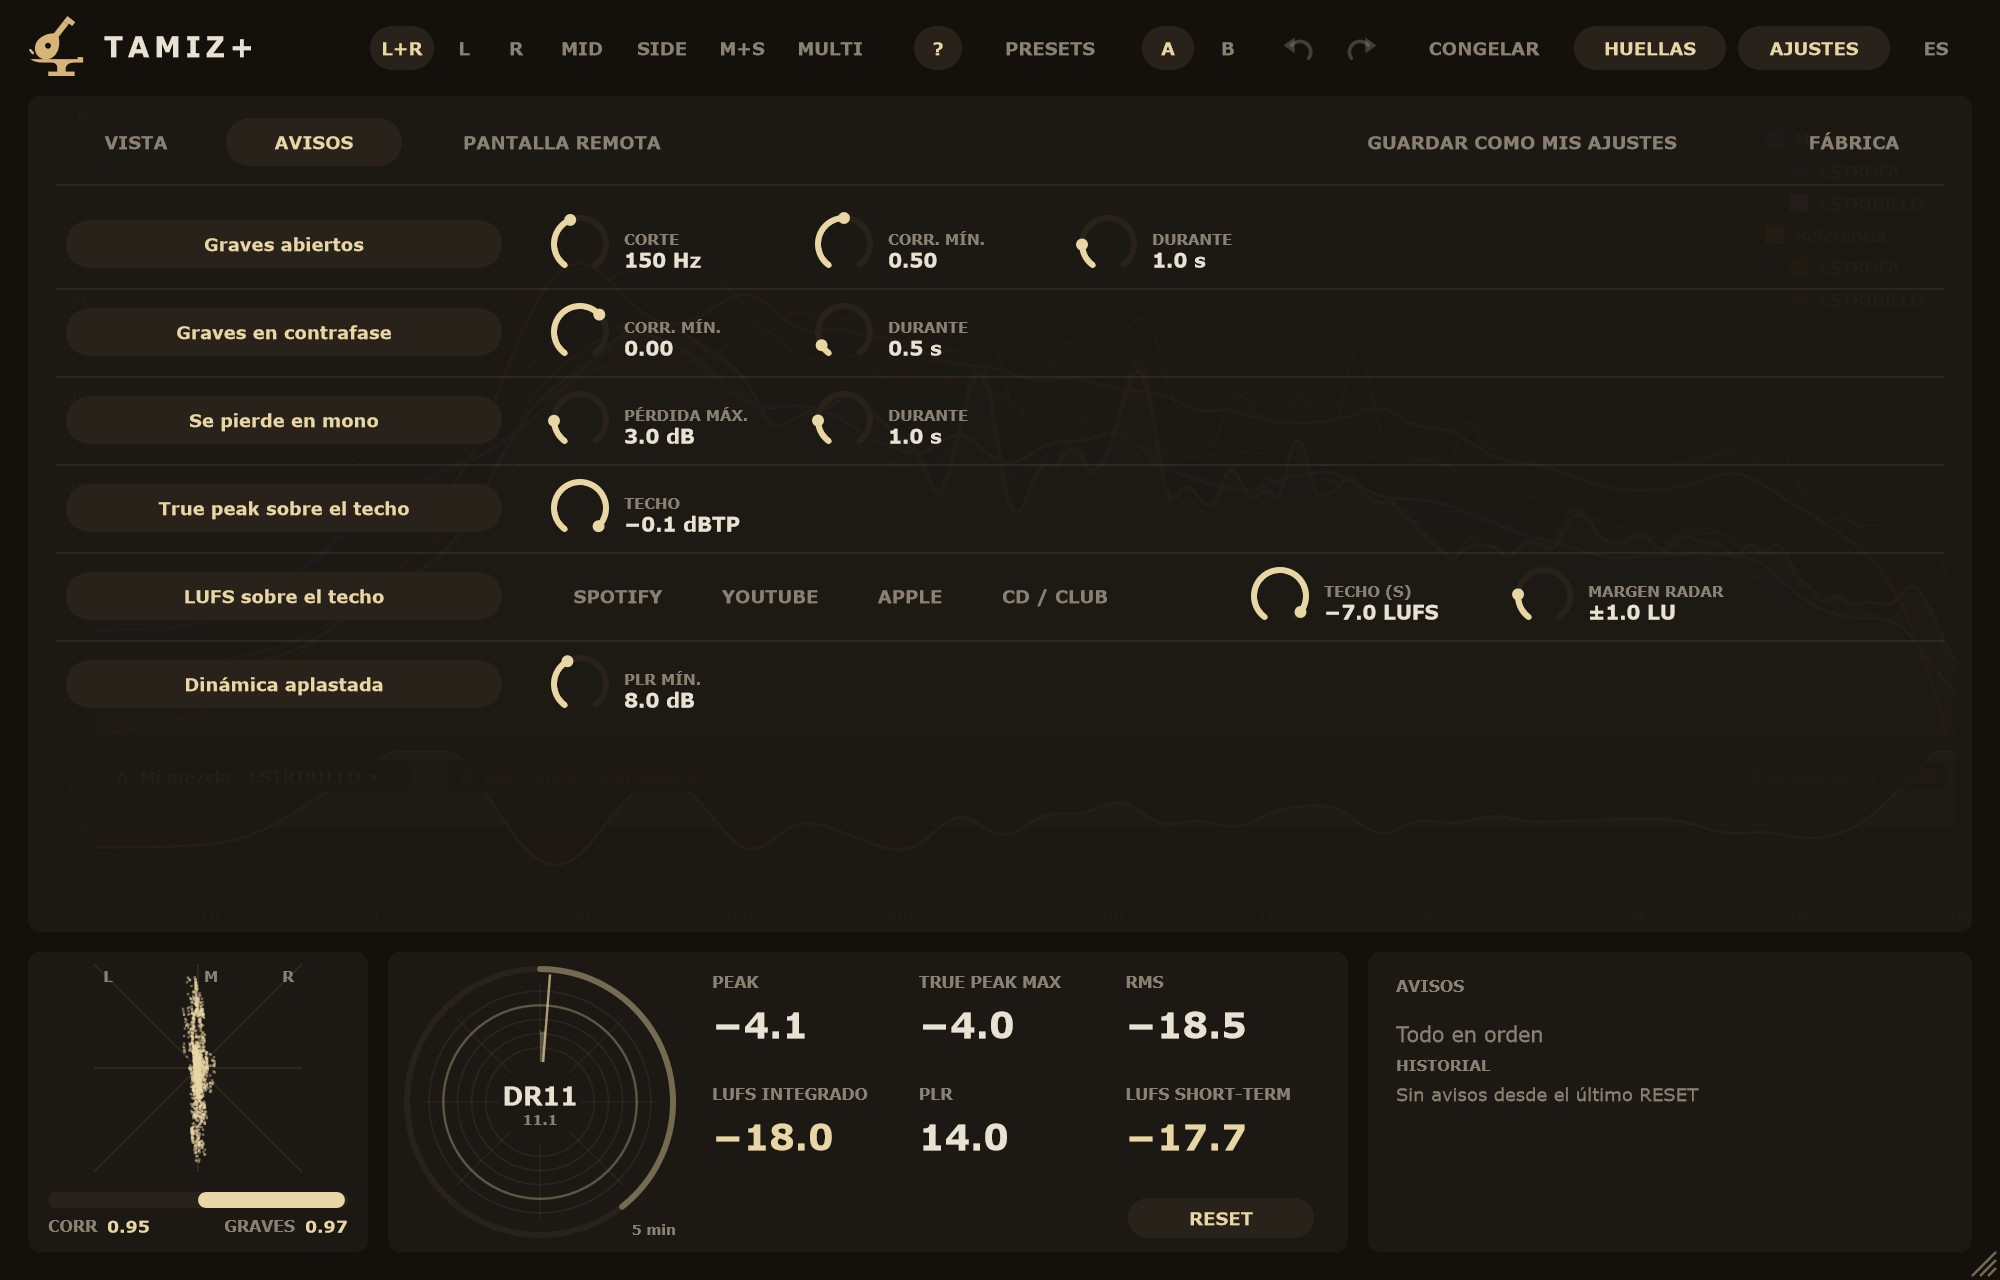Select the MULTI channel mode
This screenshot has width=2000, height=1280.
coord(830,48)
